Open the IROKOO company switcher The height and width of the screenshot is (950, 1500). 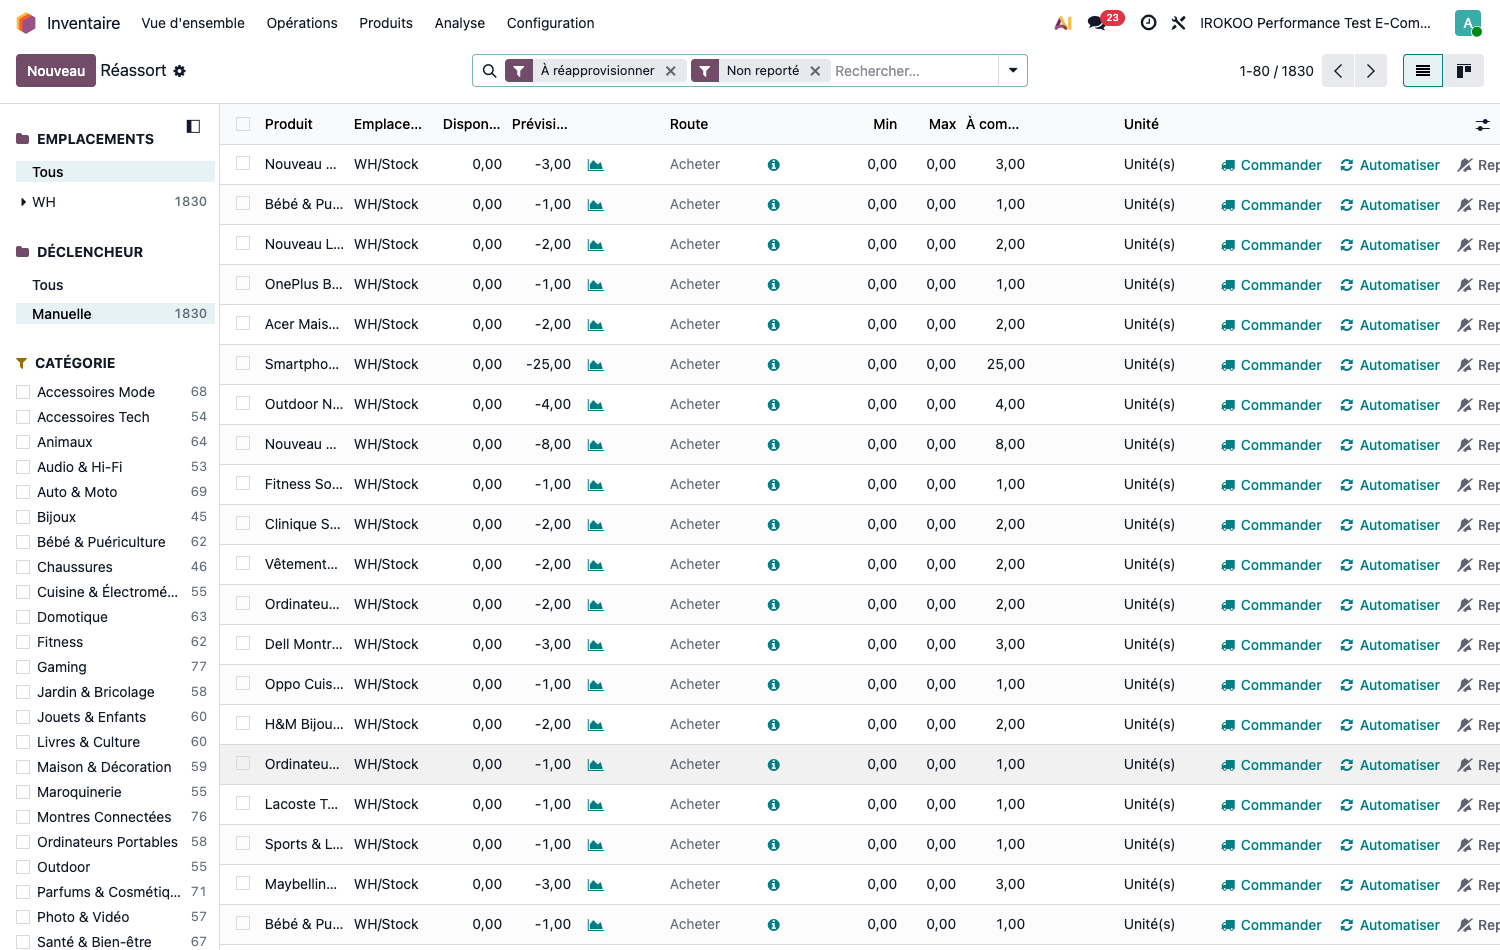[x=1315, y=23]
